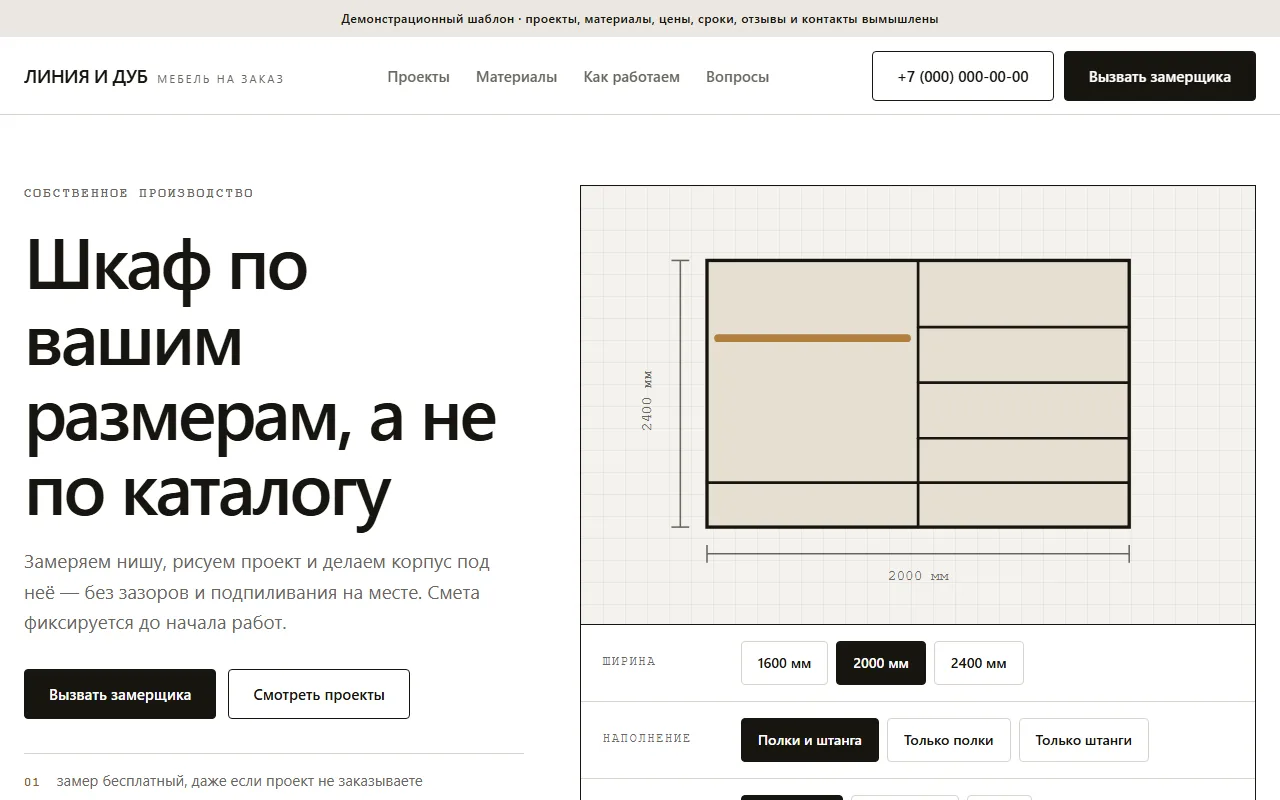The image size is (1280, 800).
Task: Jump to Вопросы section
Action: (x=737, y=77)
